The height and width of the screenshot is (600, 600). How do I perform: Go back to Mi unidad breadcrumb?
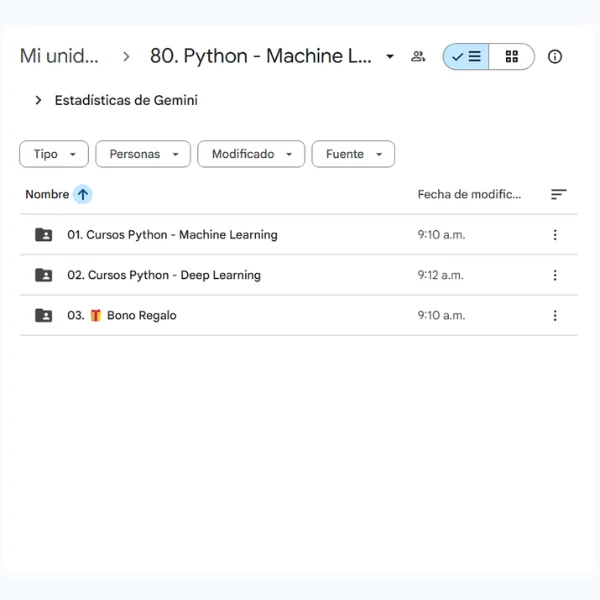tap(59, 56)
